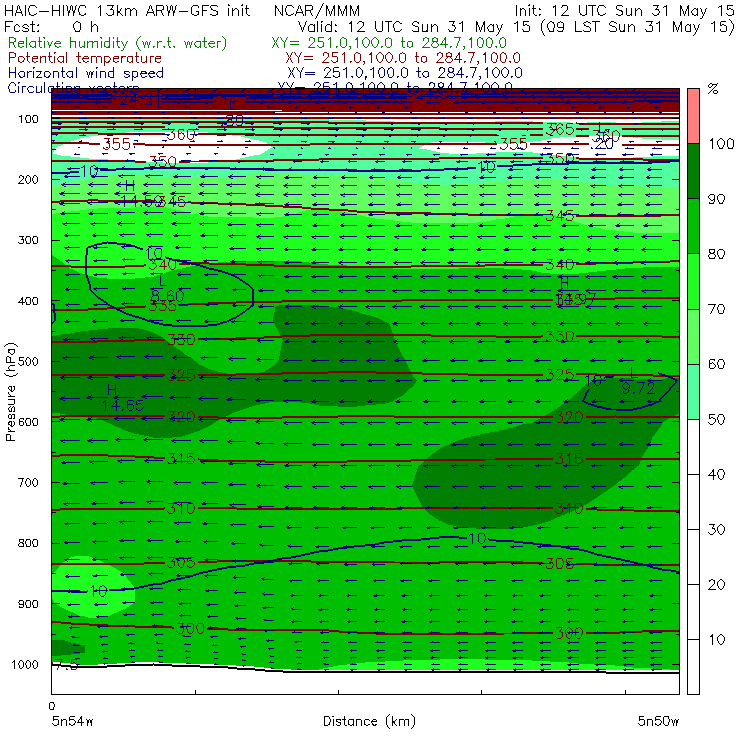
Task: Click the '700' pressure axis label
Action: point(29,483)
